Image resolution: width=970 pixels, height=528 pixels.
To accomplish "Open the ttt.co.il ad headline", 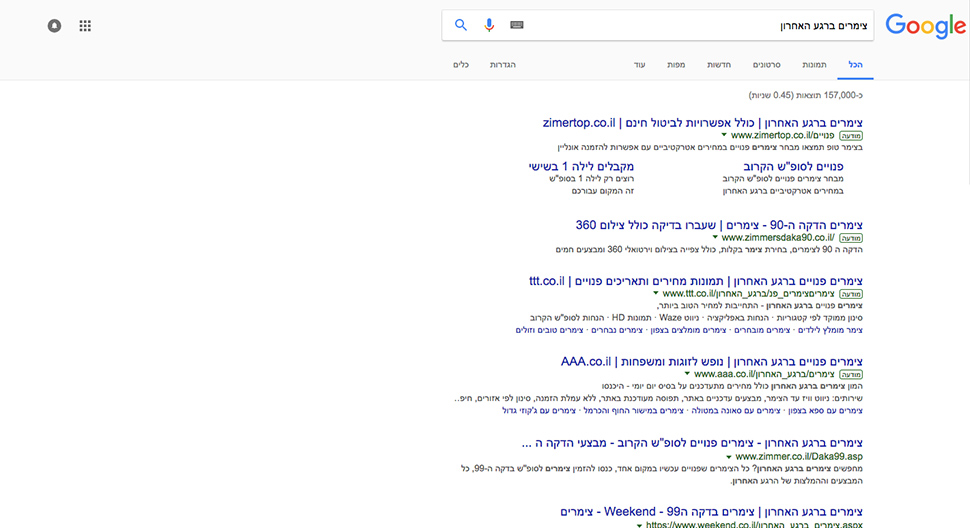I will 695,281.
